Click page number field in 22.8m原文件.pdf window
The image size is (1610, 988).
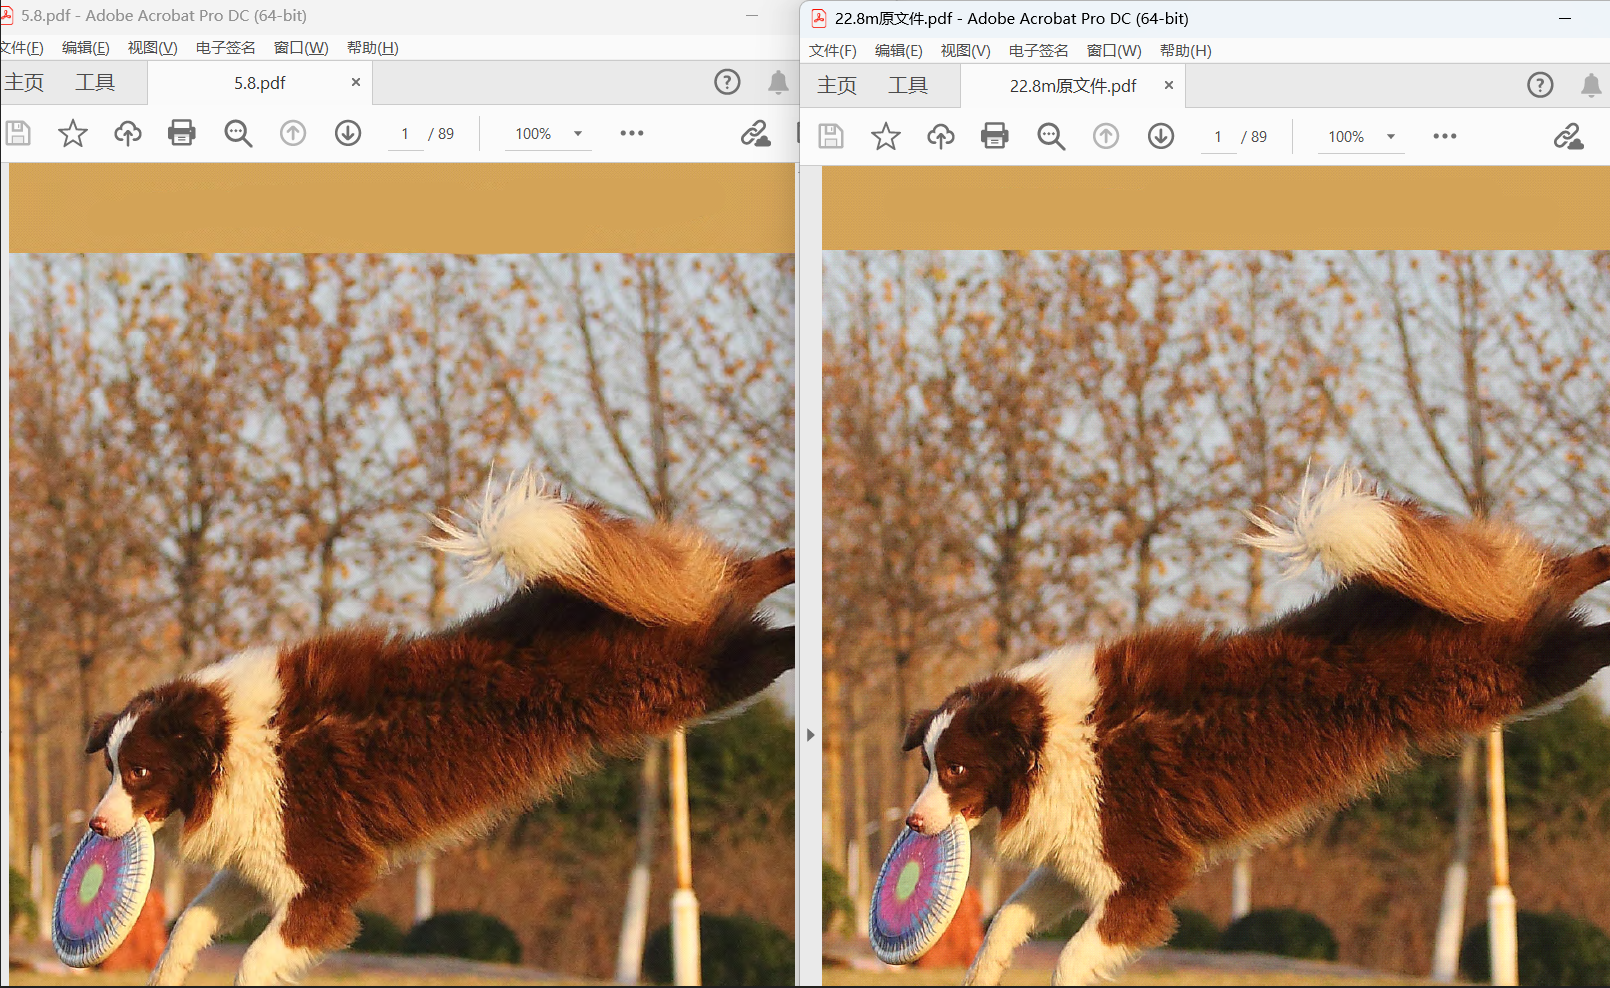tap(1218, 136)
